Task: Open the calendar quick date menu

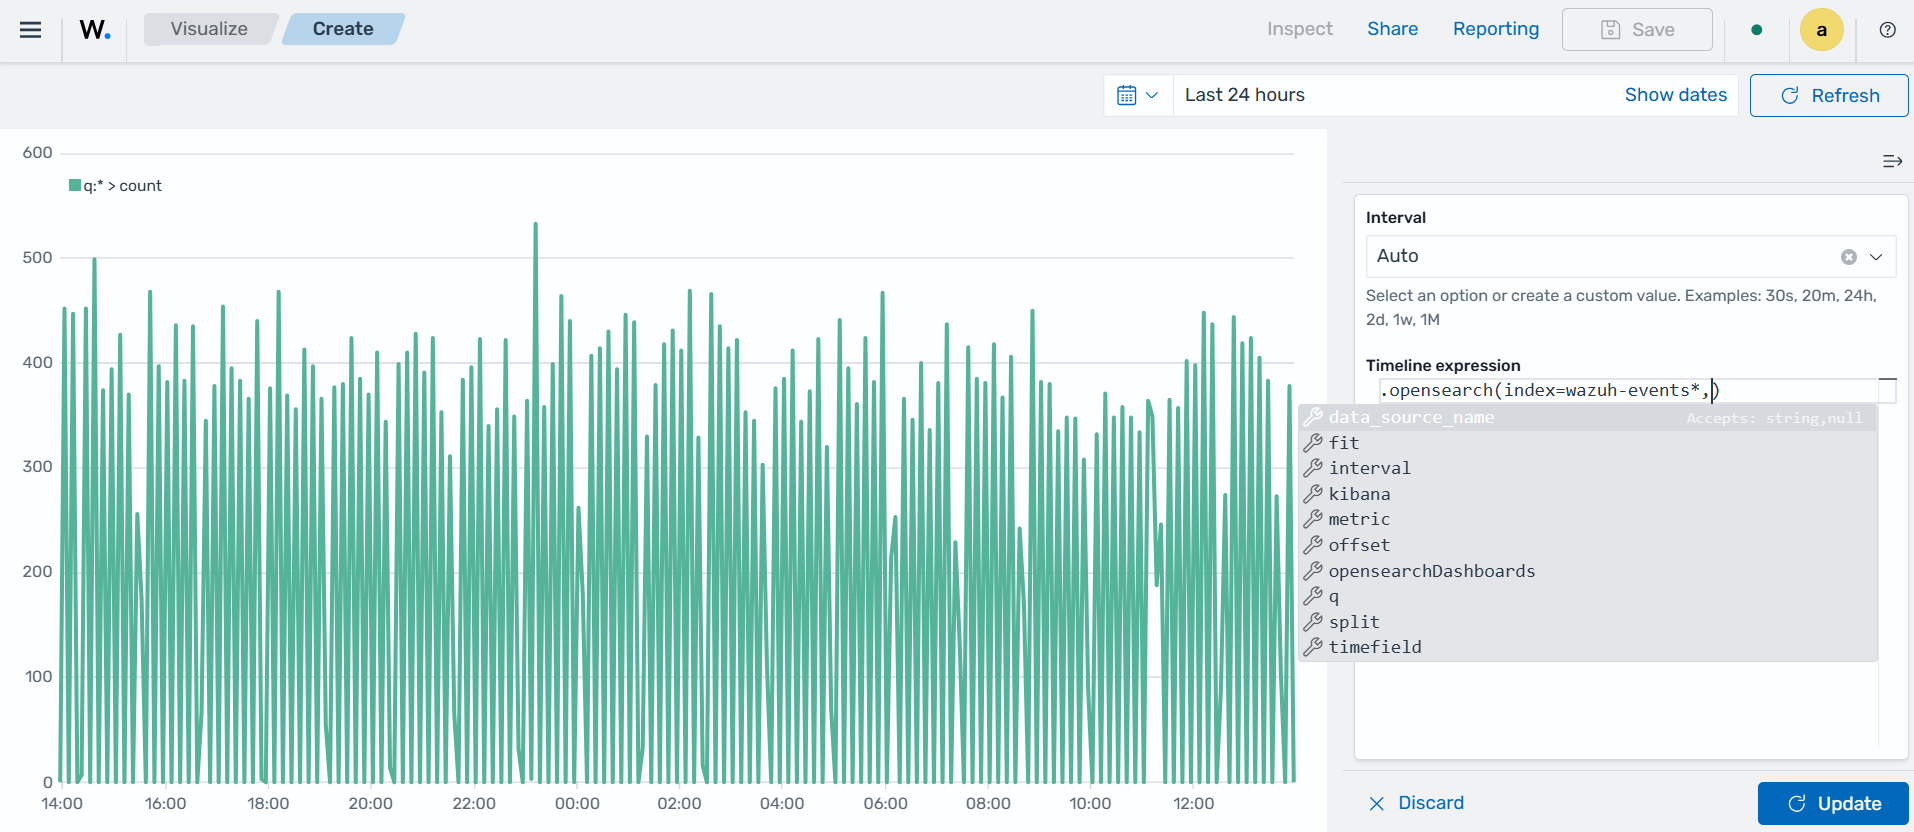Action: pyautogui.click(x=1137, y=95)
